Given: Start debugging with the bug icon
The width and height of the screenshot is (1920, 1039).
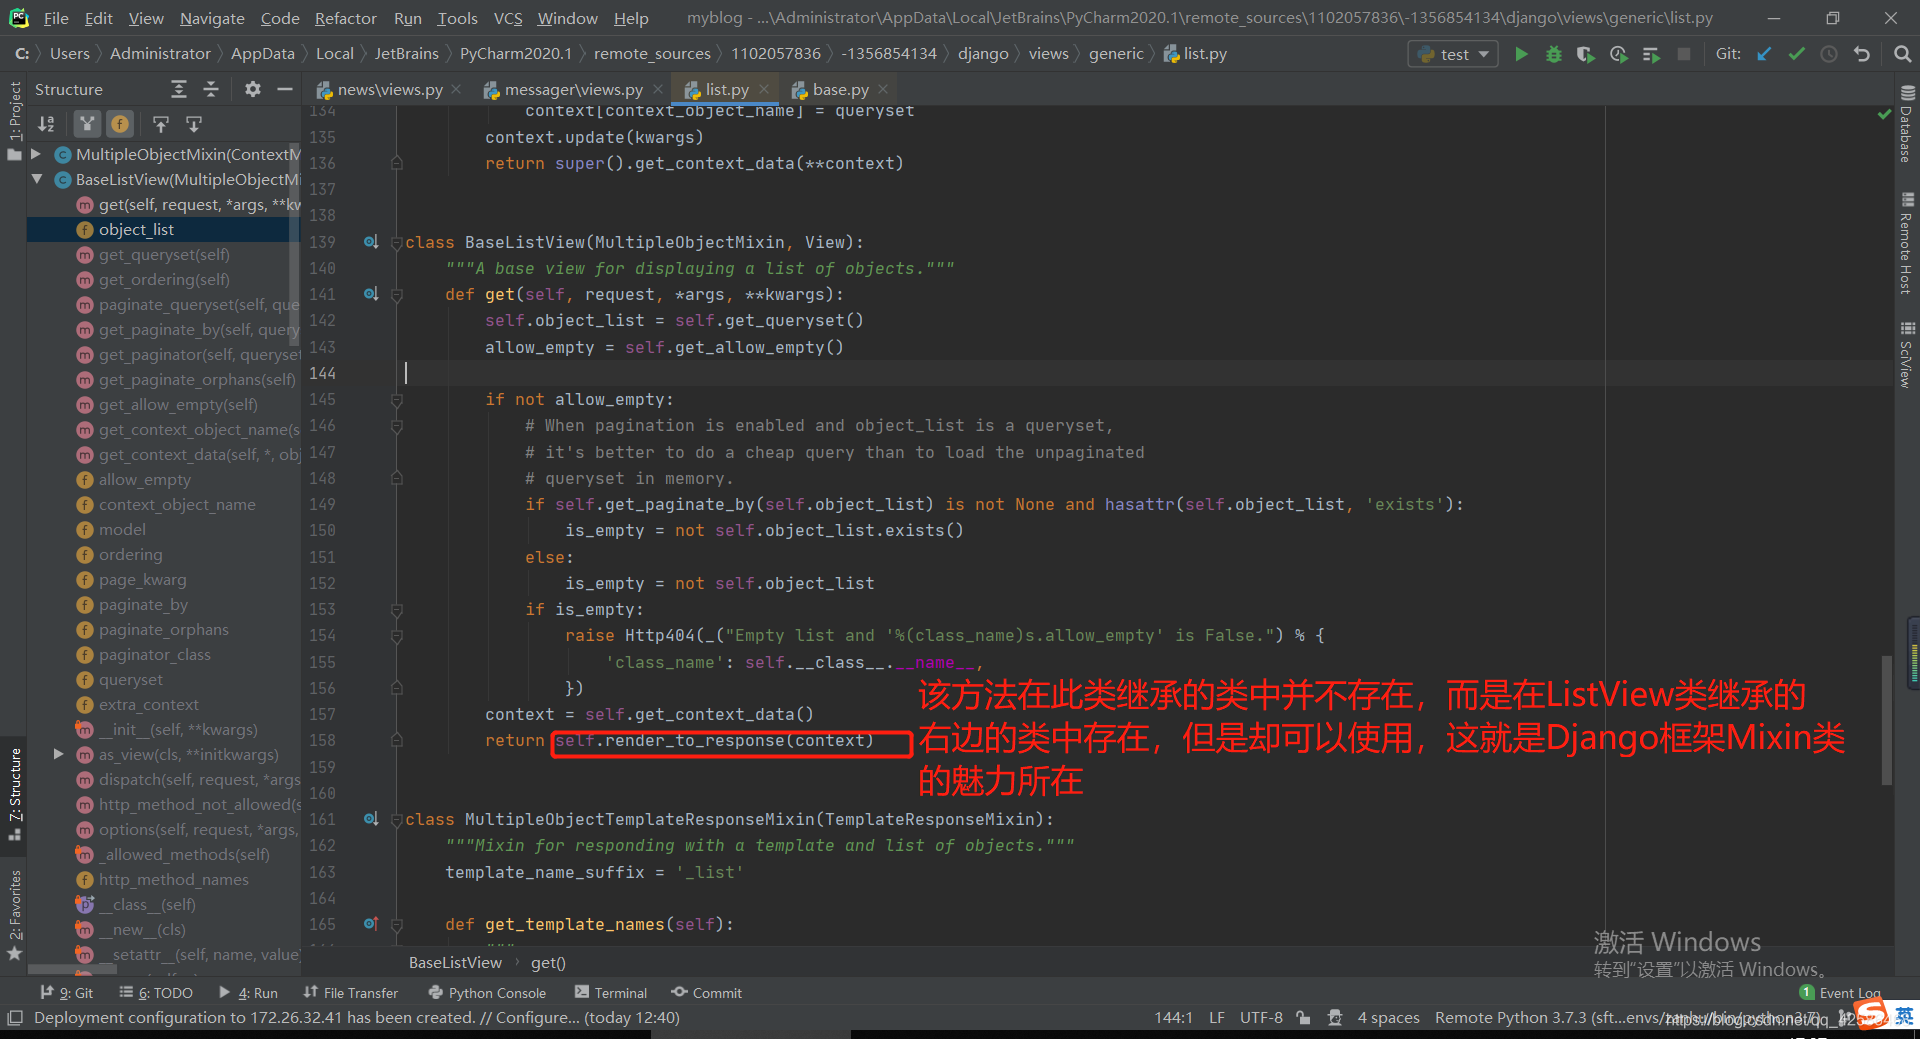Looking at the screenshot, I should (x=1553, y=54).
